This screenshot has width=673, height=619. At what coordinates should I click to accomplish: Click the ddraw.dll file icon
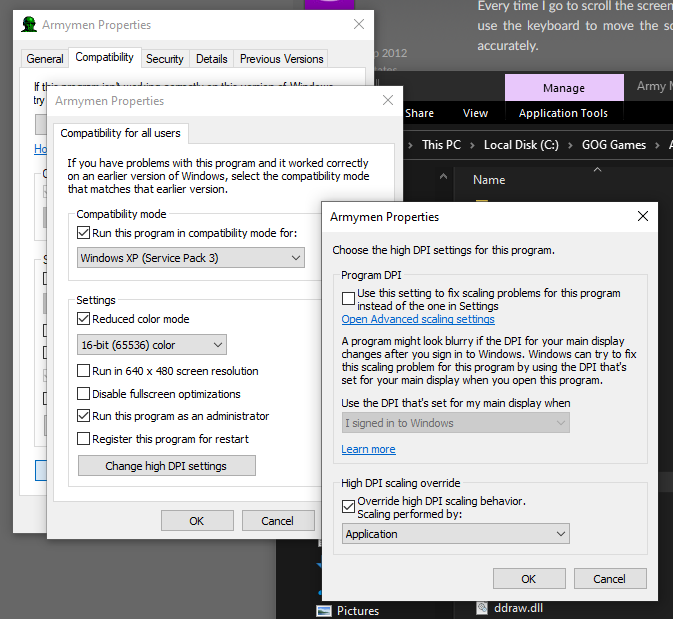[482, 608]
